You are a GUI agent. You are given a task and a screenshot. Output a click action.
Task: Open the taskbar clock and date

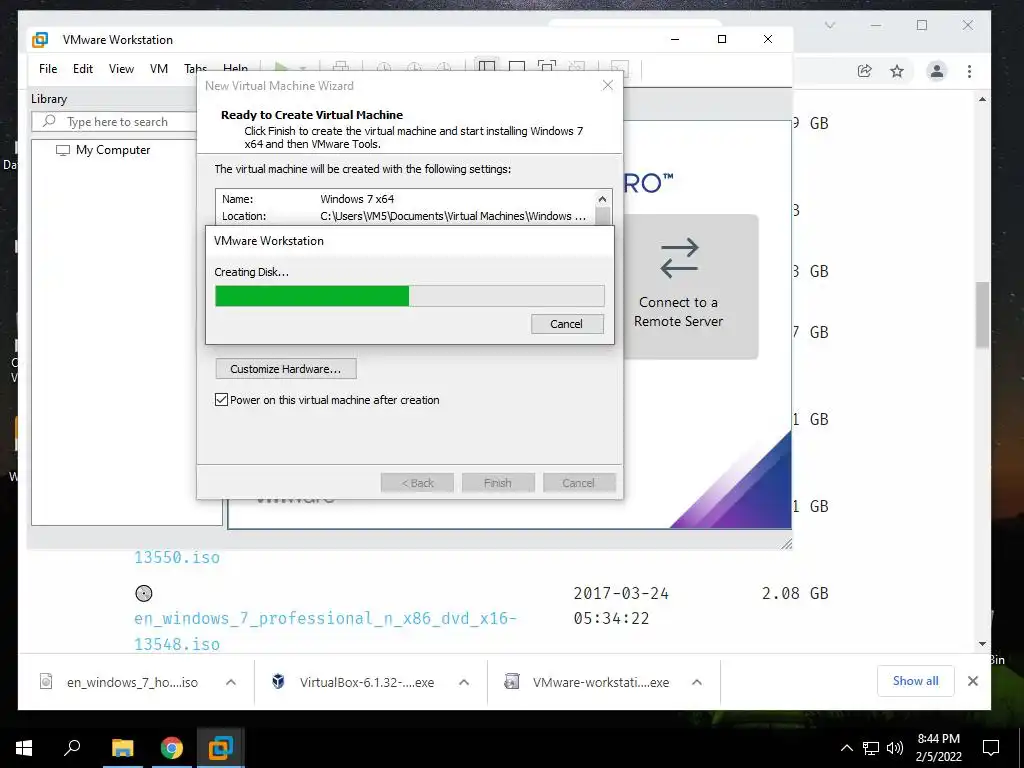coord(938,748)
